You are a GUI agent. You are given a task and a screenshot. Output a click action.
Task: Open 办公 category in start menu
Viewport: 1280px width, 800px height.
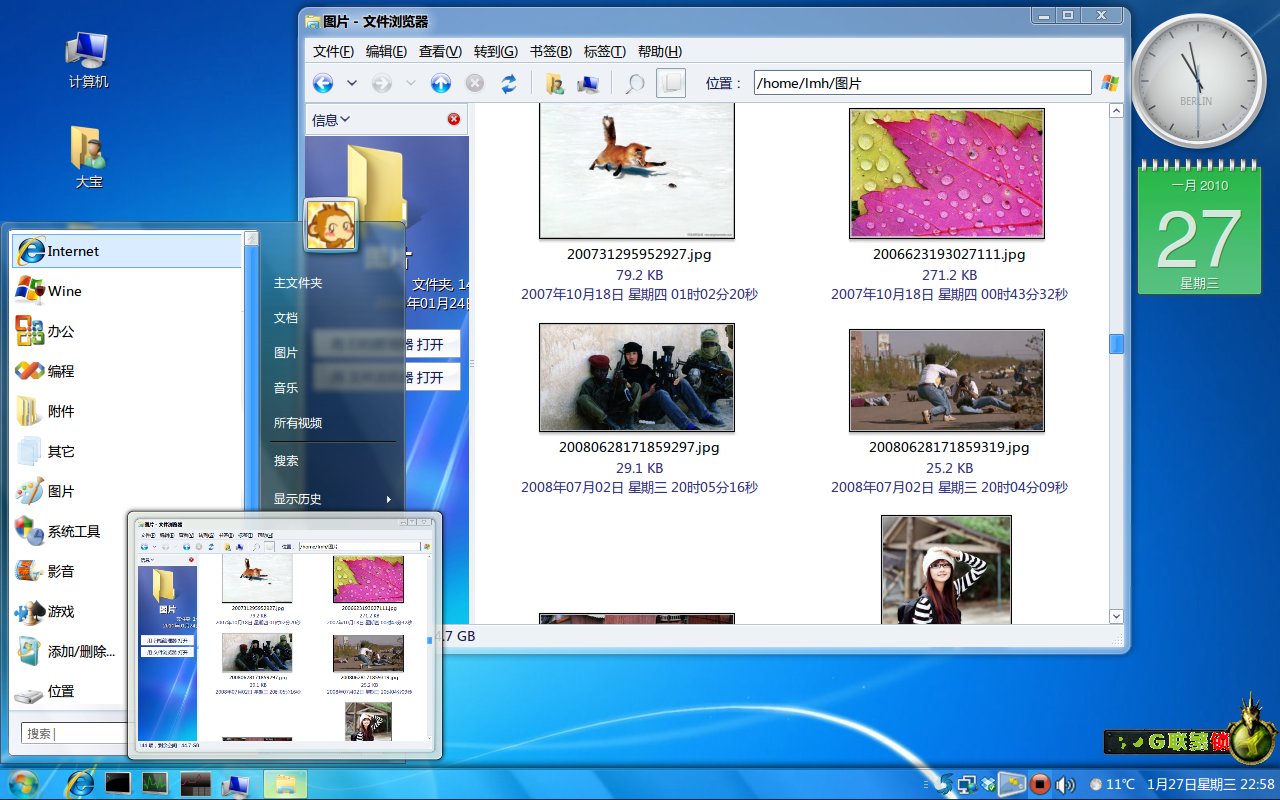click(x=127, y=331)
